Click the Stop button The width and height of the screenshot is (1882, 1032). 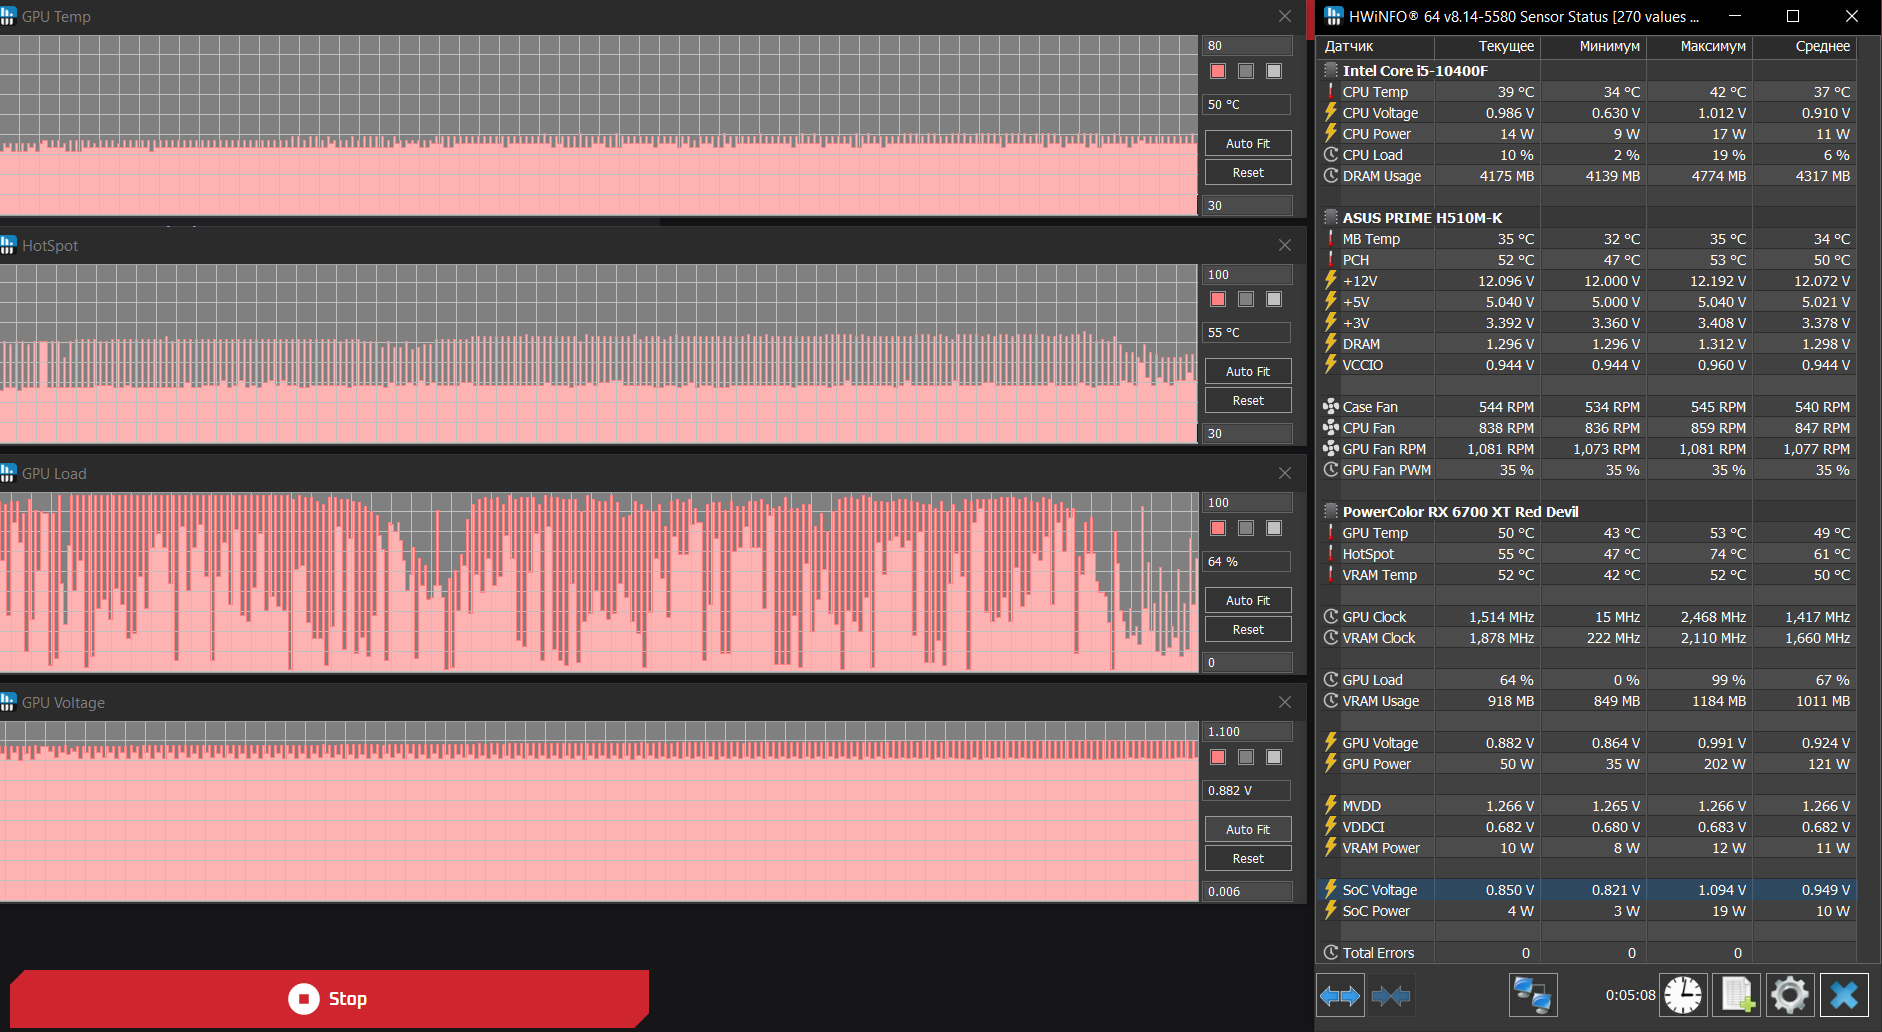[329, 998]
